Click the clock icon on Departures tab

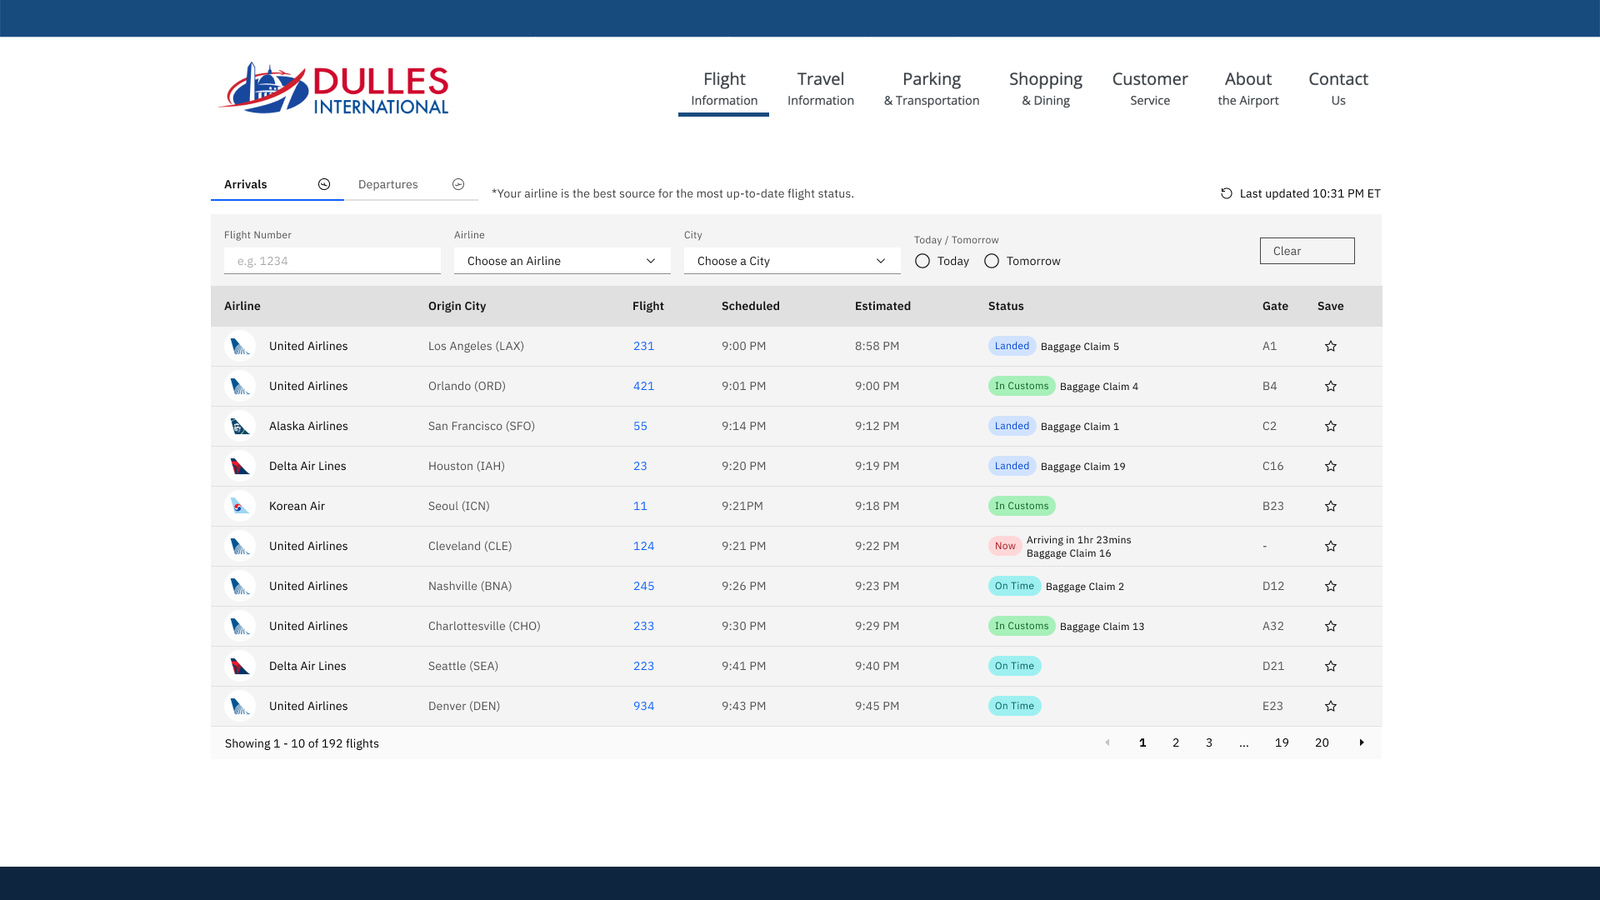(458, 184)
